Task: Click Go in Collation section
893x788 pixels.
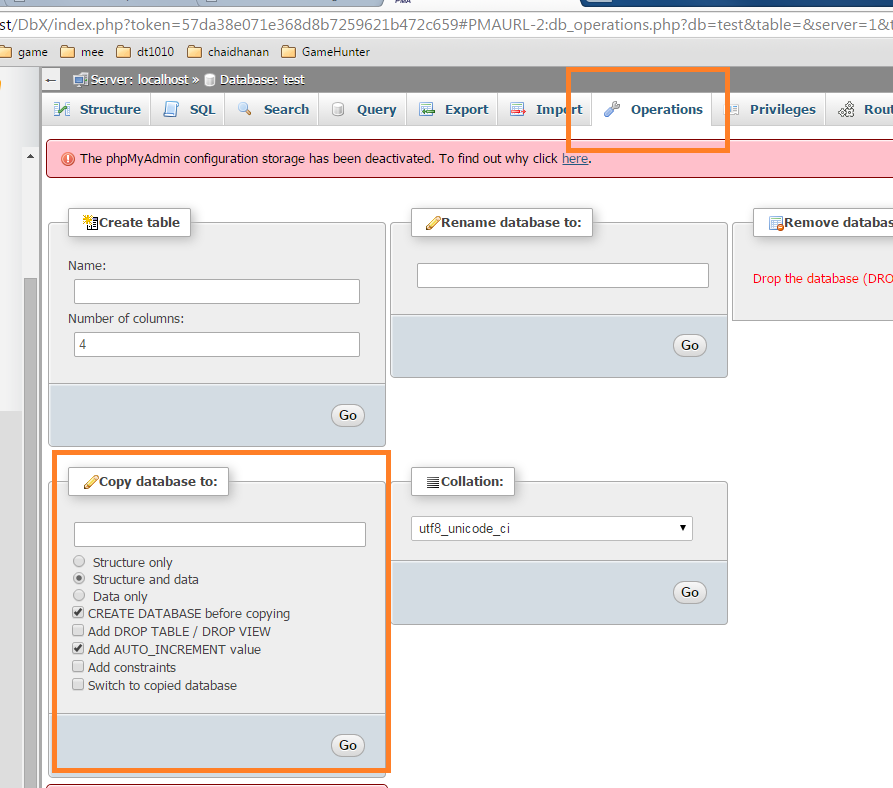Action: (690, 592)
